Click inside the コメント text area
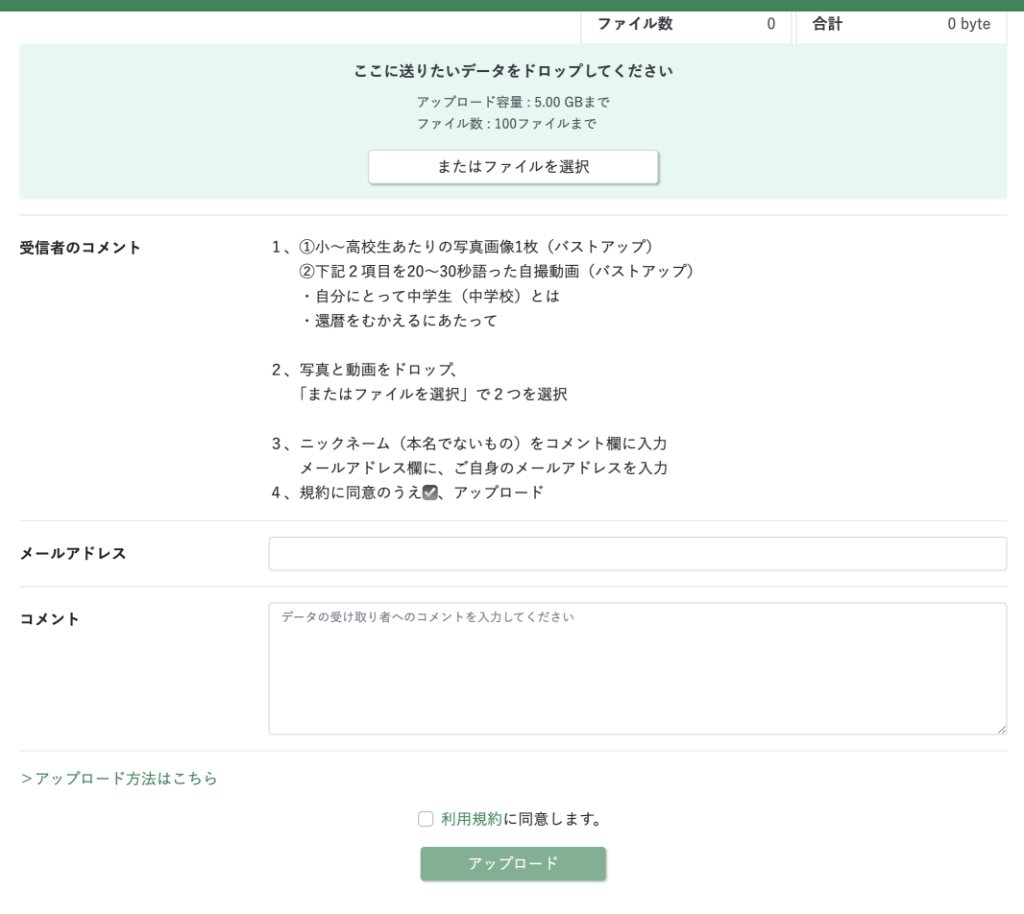This screenshot has width=1024, height=914. tap(637, 668)
